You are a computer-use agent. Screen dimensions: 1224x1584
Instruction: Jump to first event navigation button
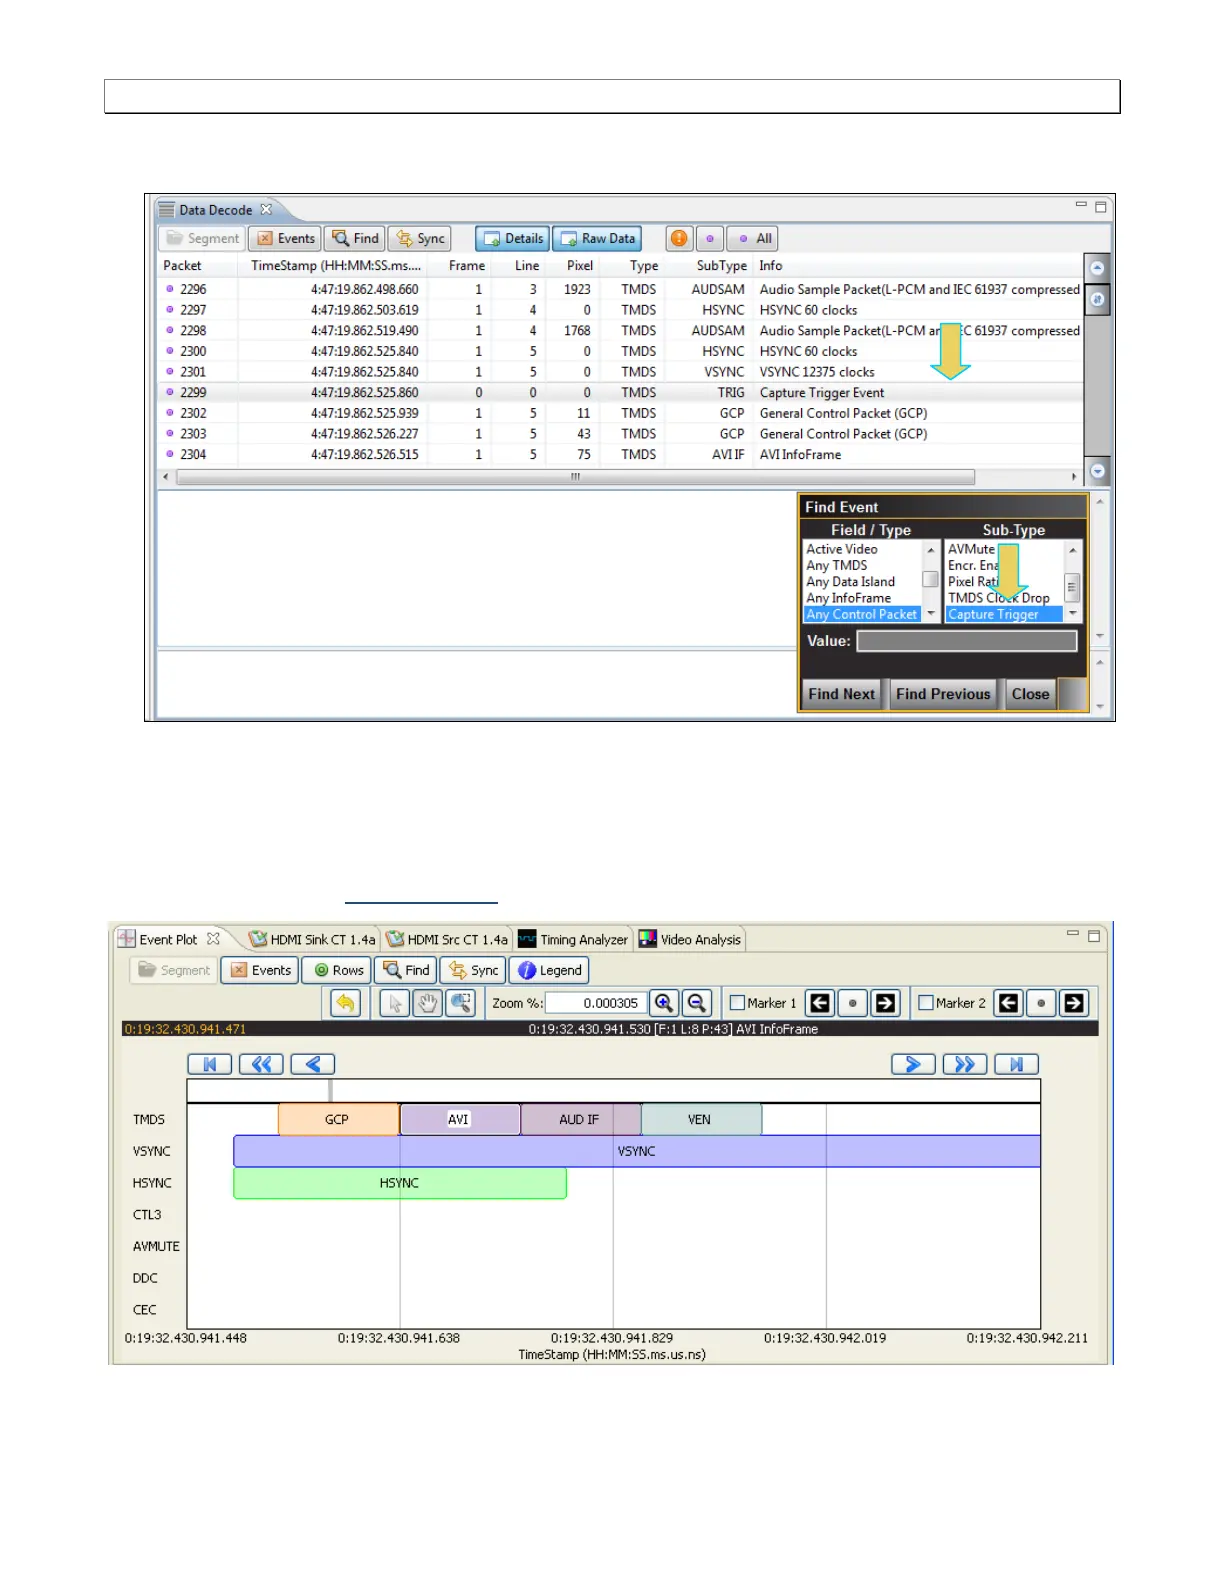(x=210, y=1065)
